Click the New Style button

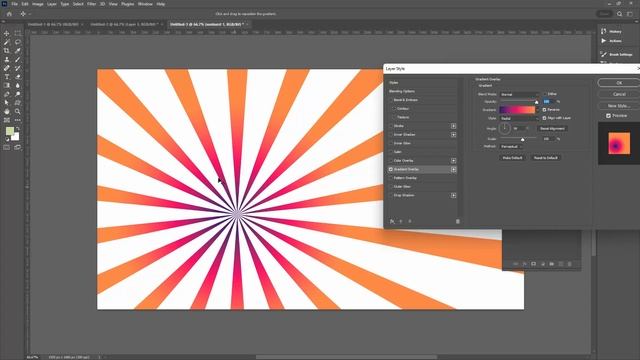pyautogui.click(x=619, y=106)
